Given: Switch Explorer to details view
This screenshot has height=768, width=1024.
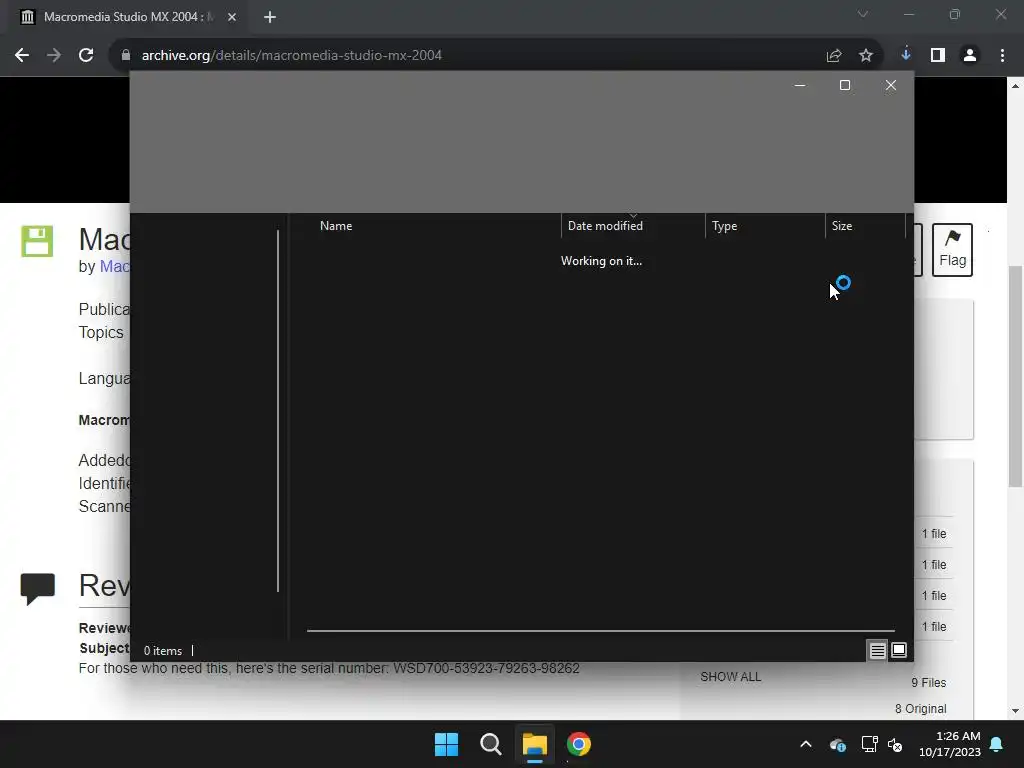Looking at the screenshot, I should (877, 650).
